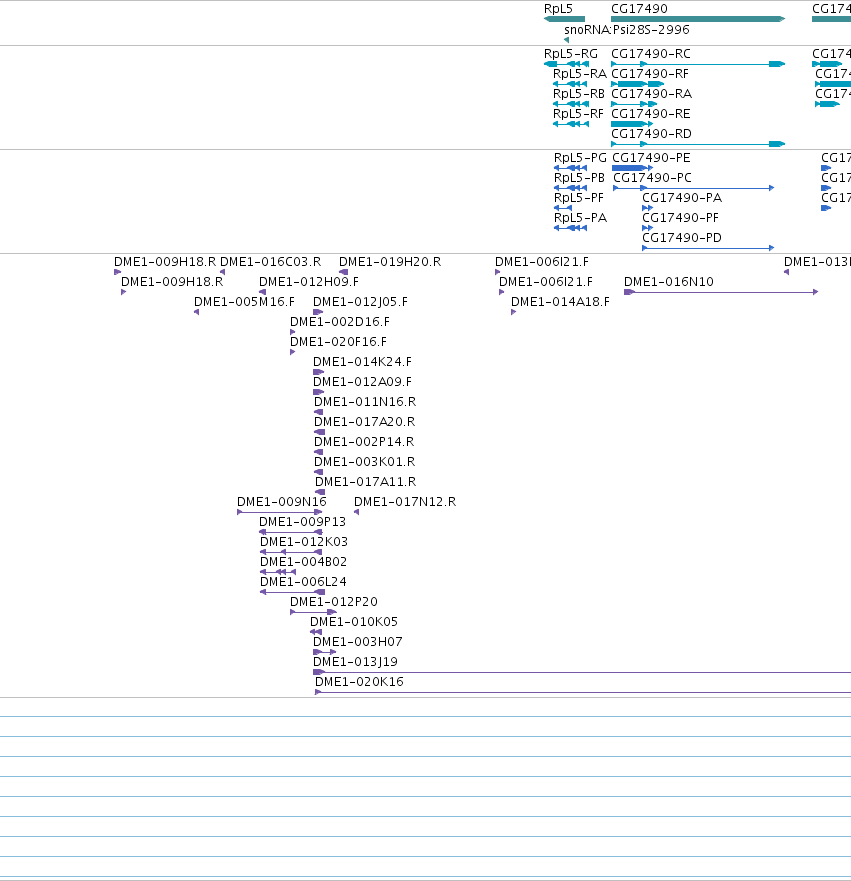
Task: Choose the DME1-017A11.R read
Action: [320, 492]
